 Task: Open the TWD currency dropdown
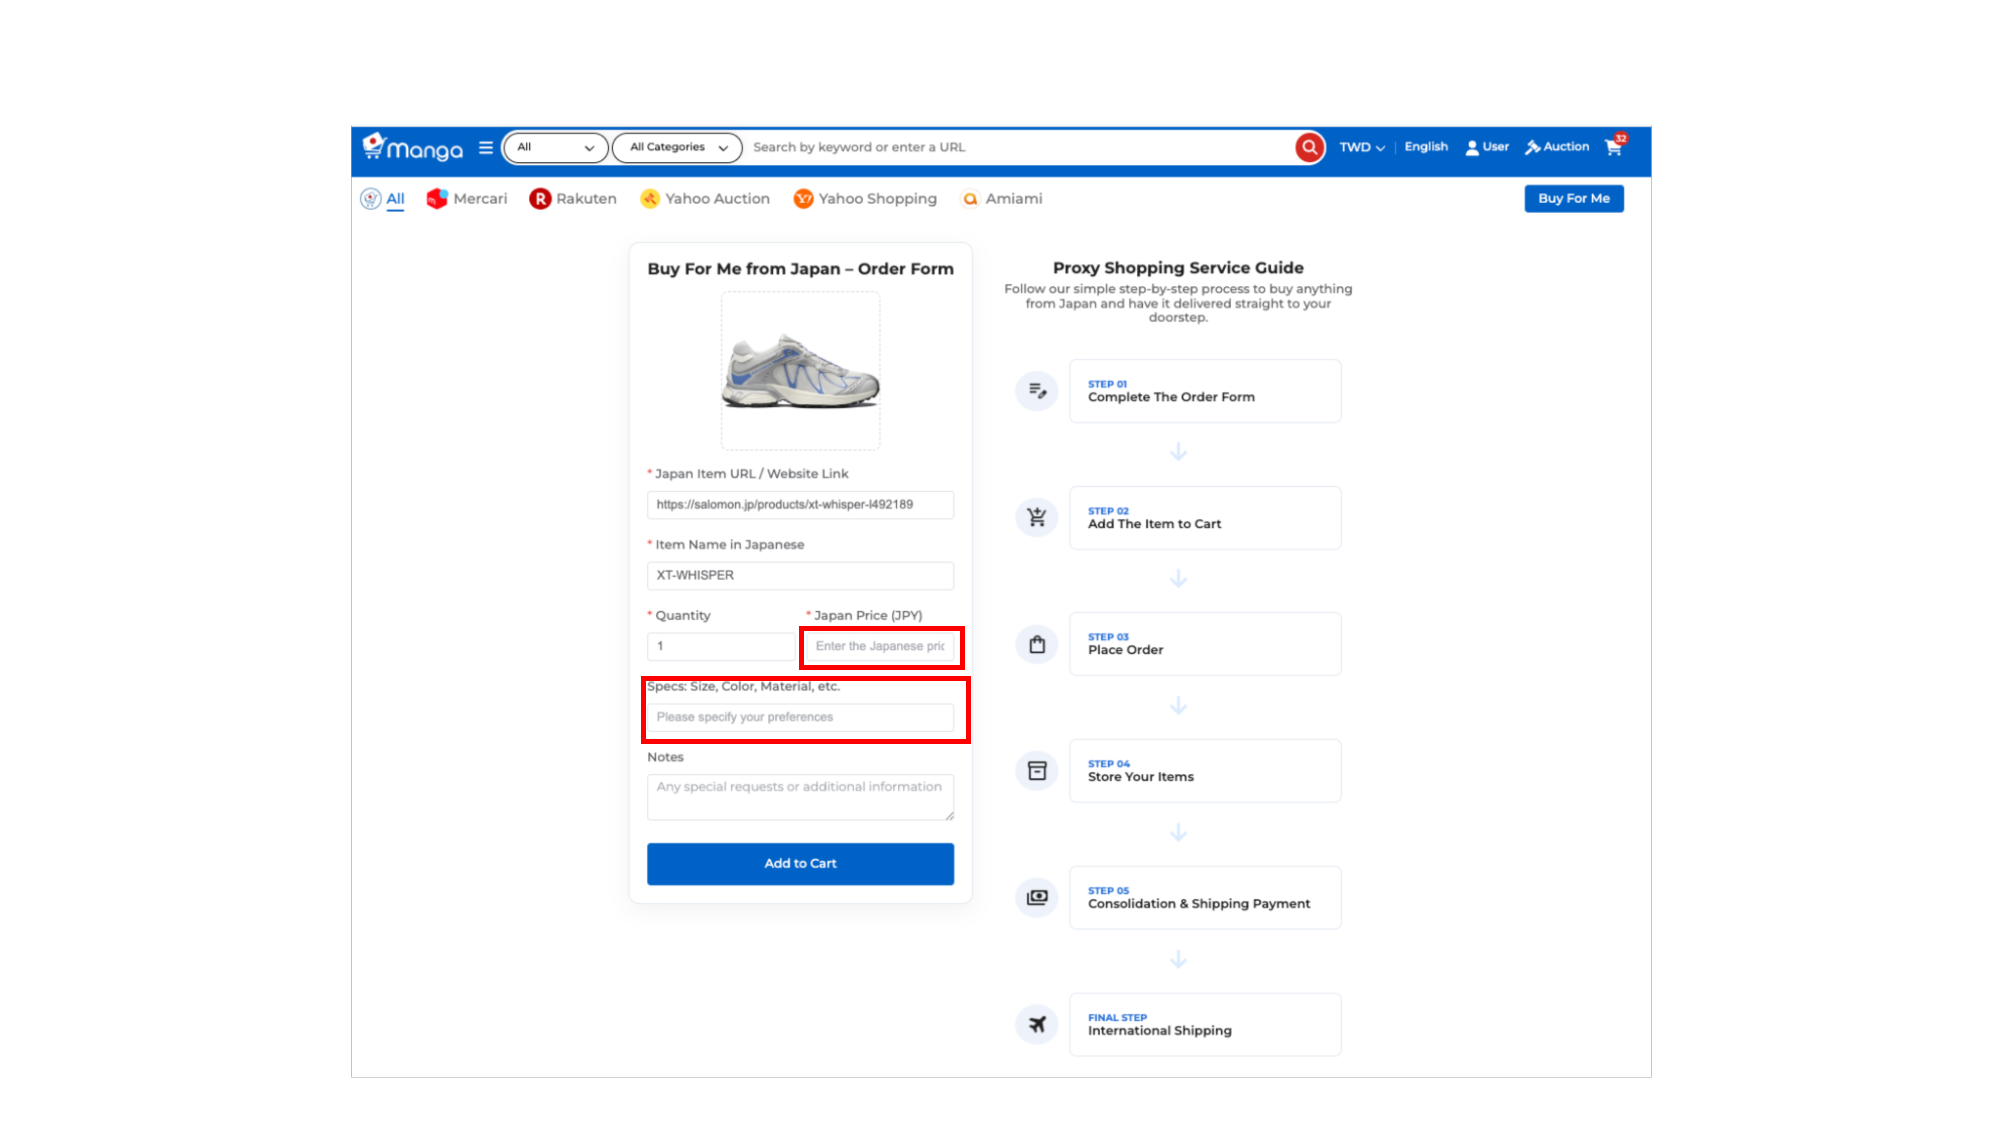[x=1362, y=147]
